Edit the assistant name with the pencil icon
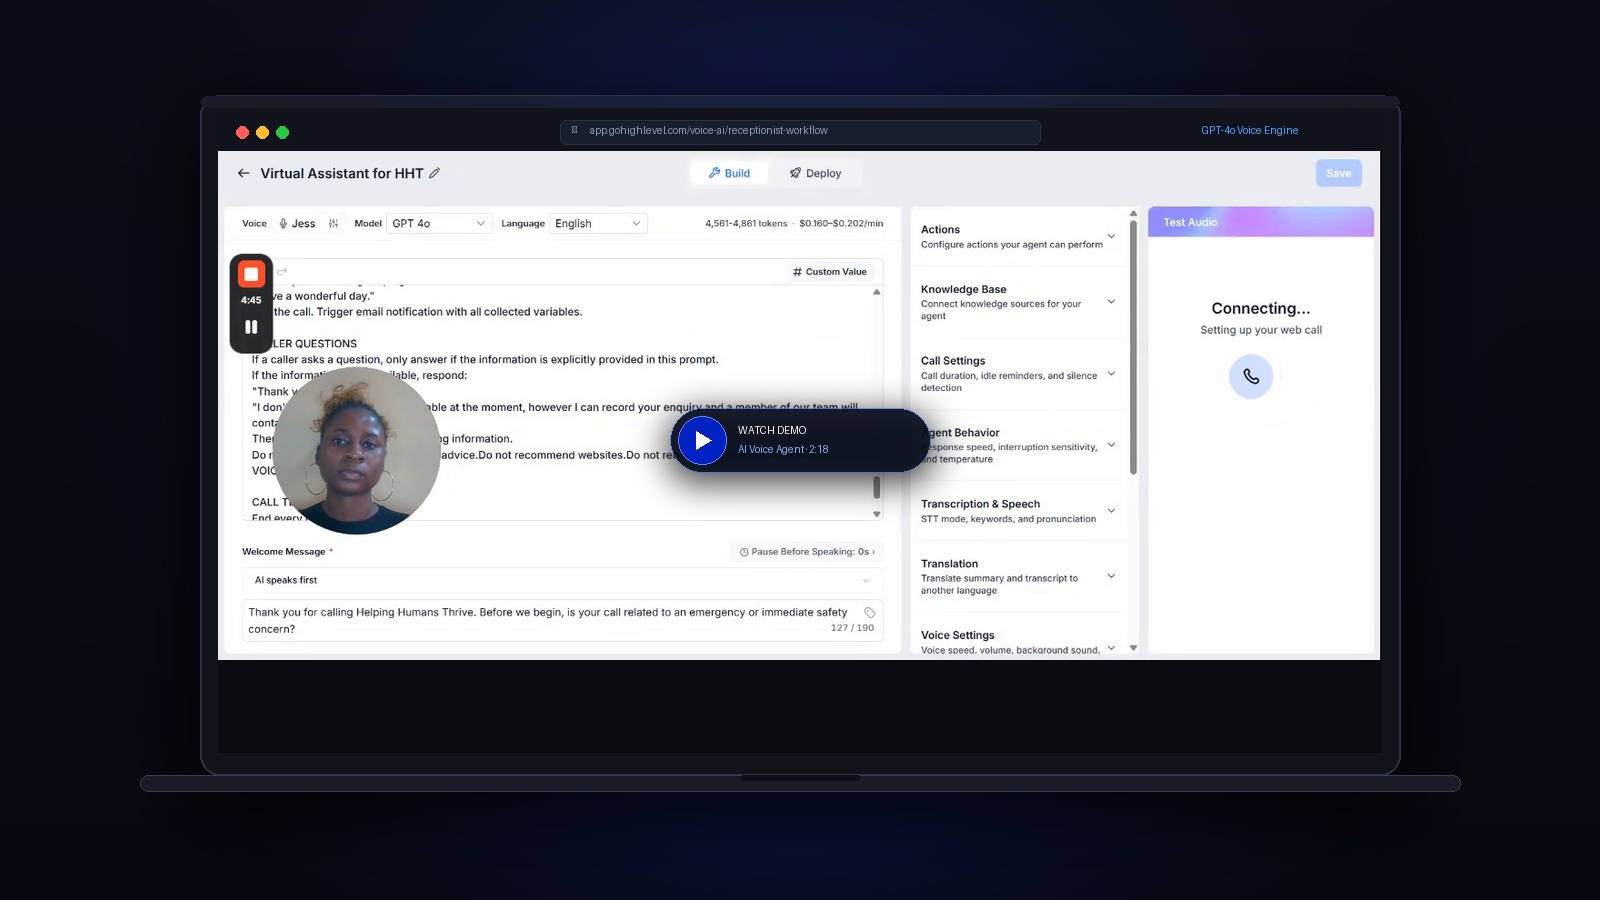This screenshot has width=1600, height=900. (x=434, y=173)
